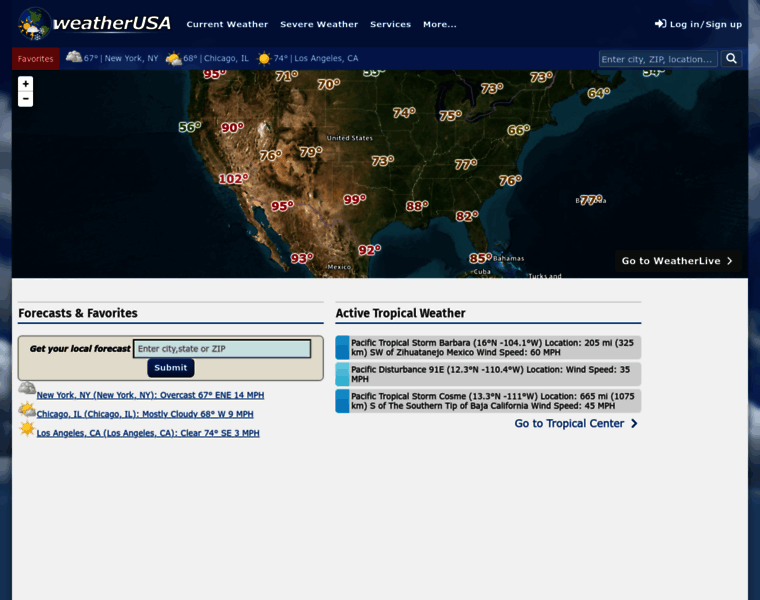The width and height of the screenshot is (760, 600).
Task: Click sun icon next to Los Angeles forecast link
Action: 27,429
